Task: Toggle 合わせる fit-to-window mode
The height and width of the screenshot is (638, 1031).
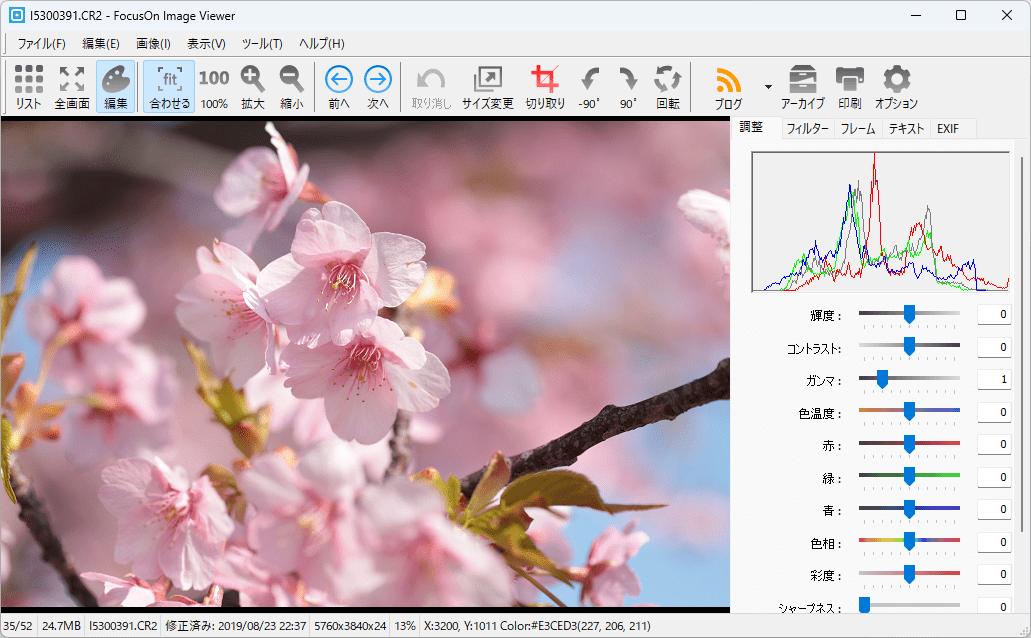Action: (169, 87)
